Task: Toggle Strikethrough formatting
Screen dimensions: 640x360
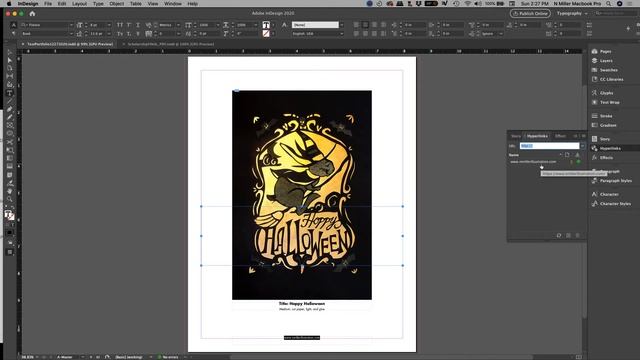Action: 138,34
